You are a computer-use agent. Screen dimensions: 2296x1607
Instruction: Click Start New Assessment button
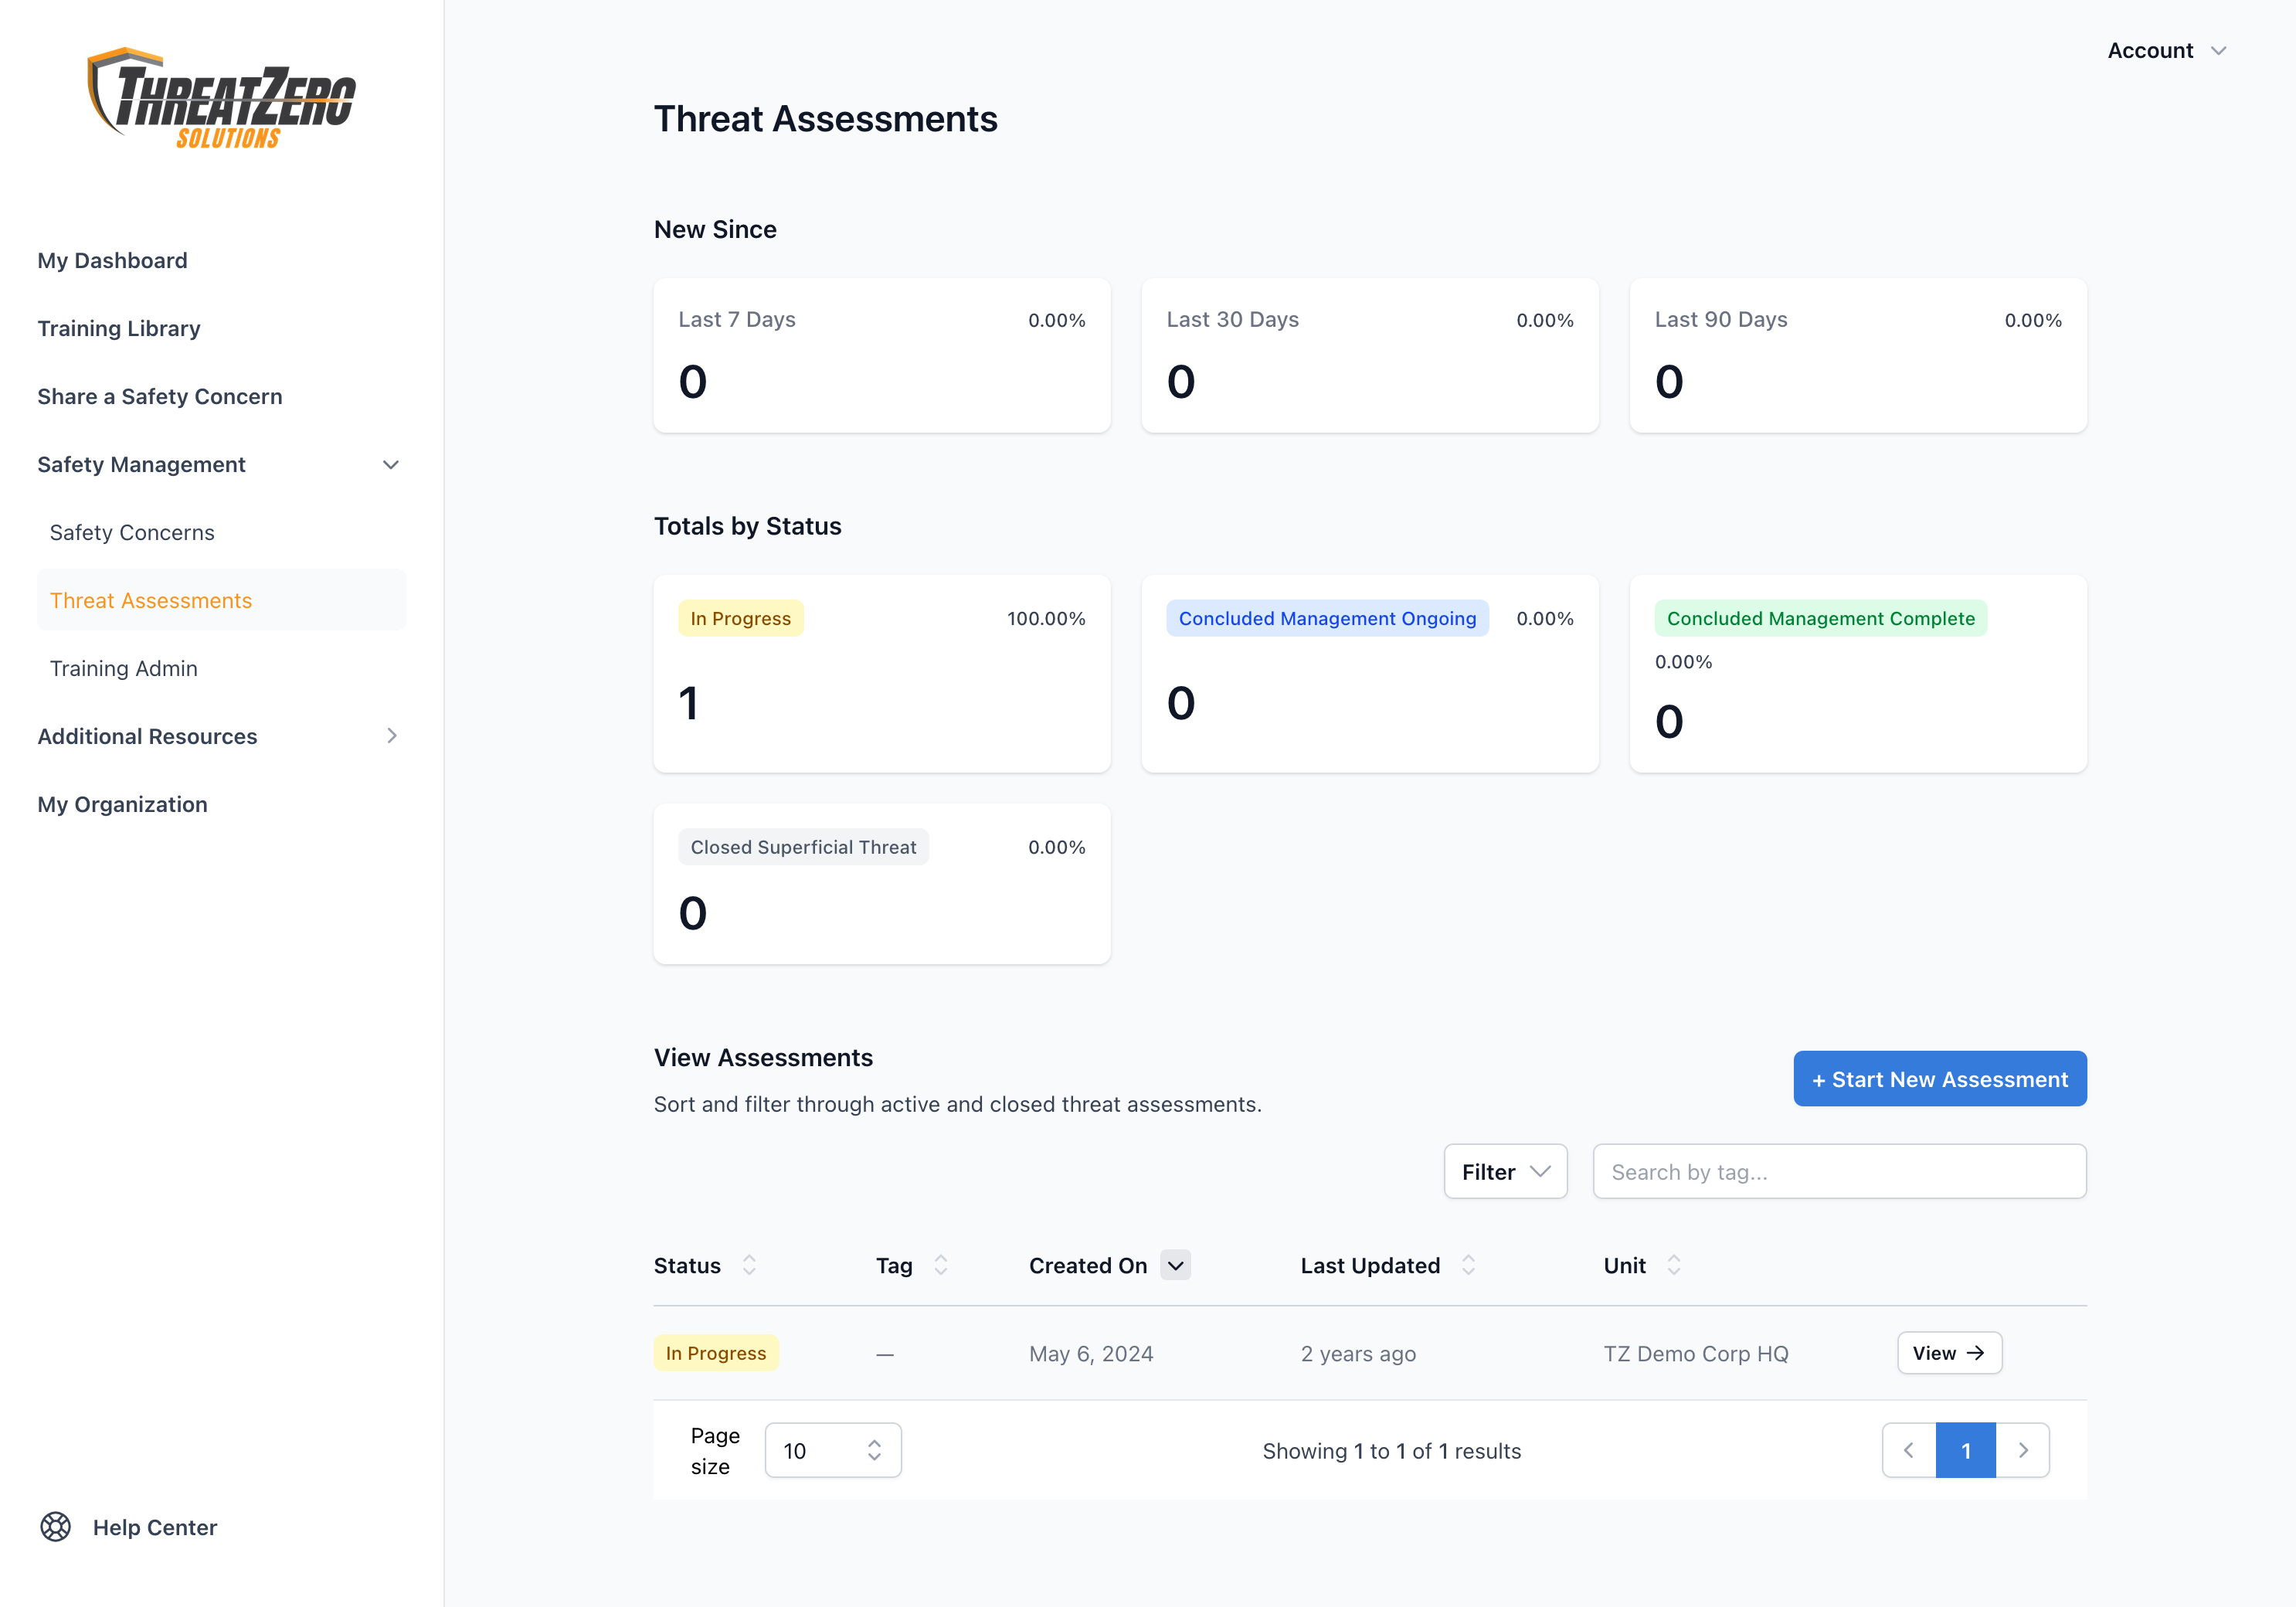(x=1939, y=1079)
